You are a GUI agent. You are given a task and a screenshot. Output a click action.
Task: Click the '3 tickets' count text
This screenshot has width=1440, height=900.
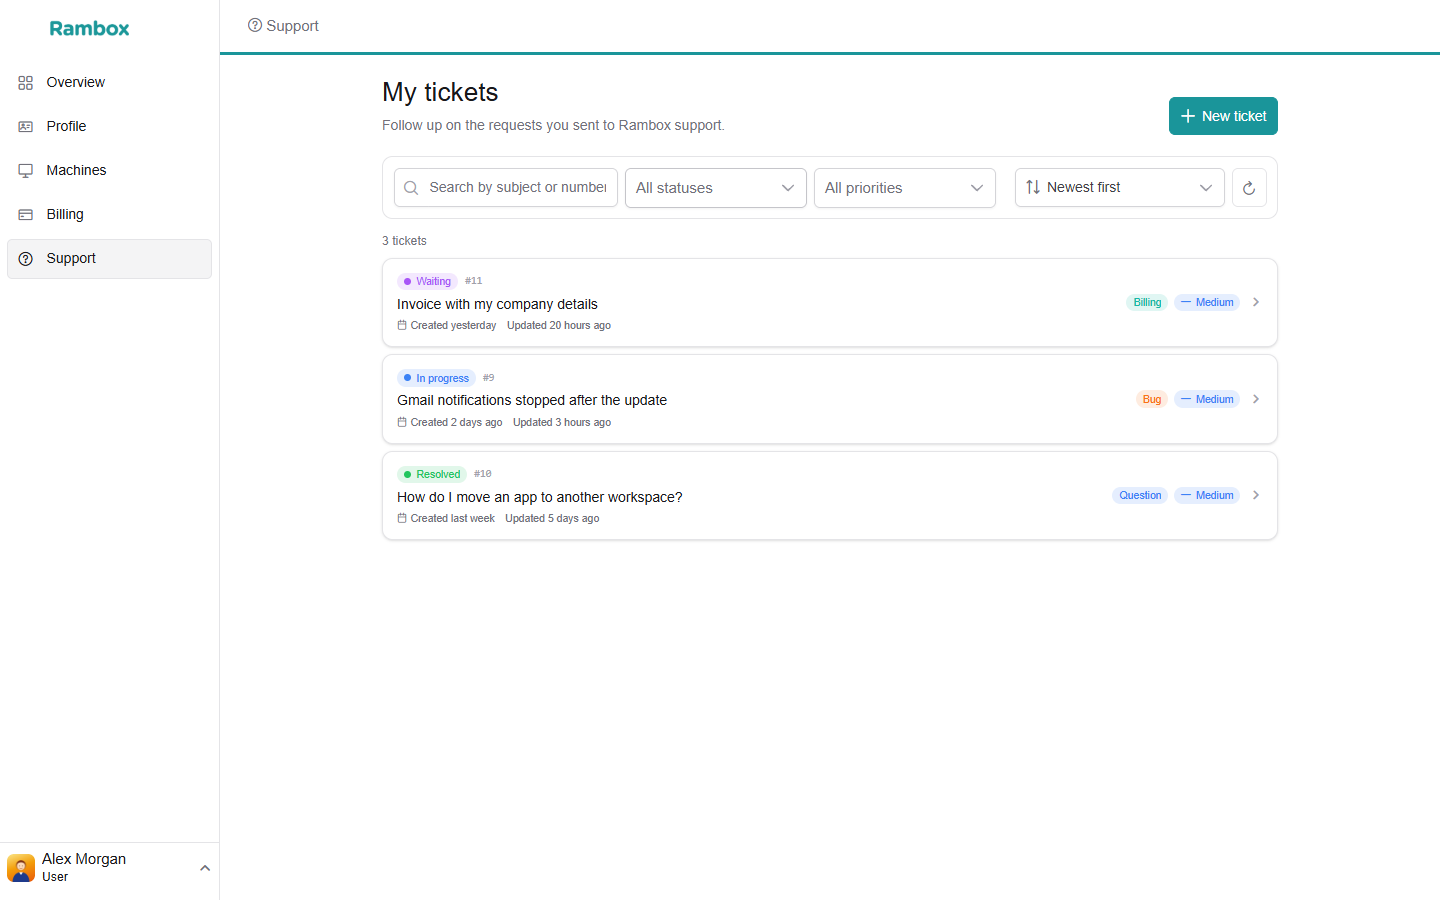[404, 241]
